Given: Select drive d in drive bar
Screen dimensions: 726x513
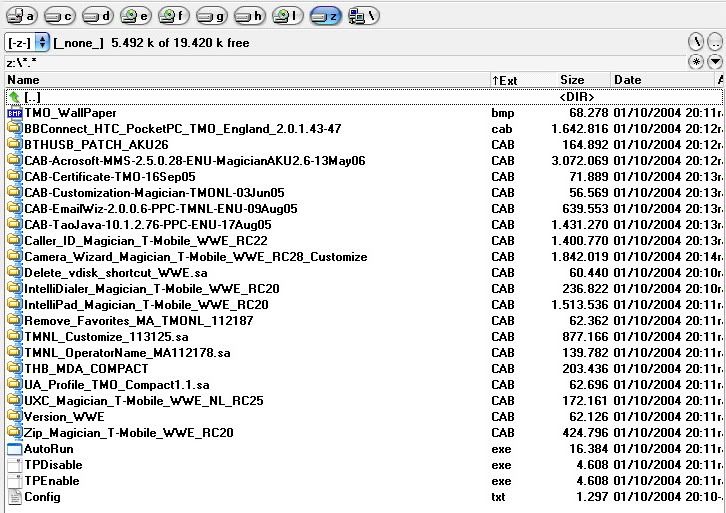Looking at the screenshot, I should [98, 16].
